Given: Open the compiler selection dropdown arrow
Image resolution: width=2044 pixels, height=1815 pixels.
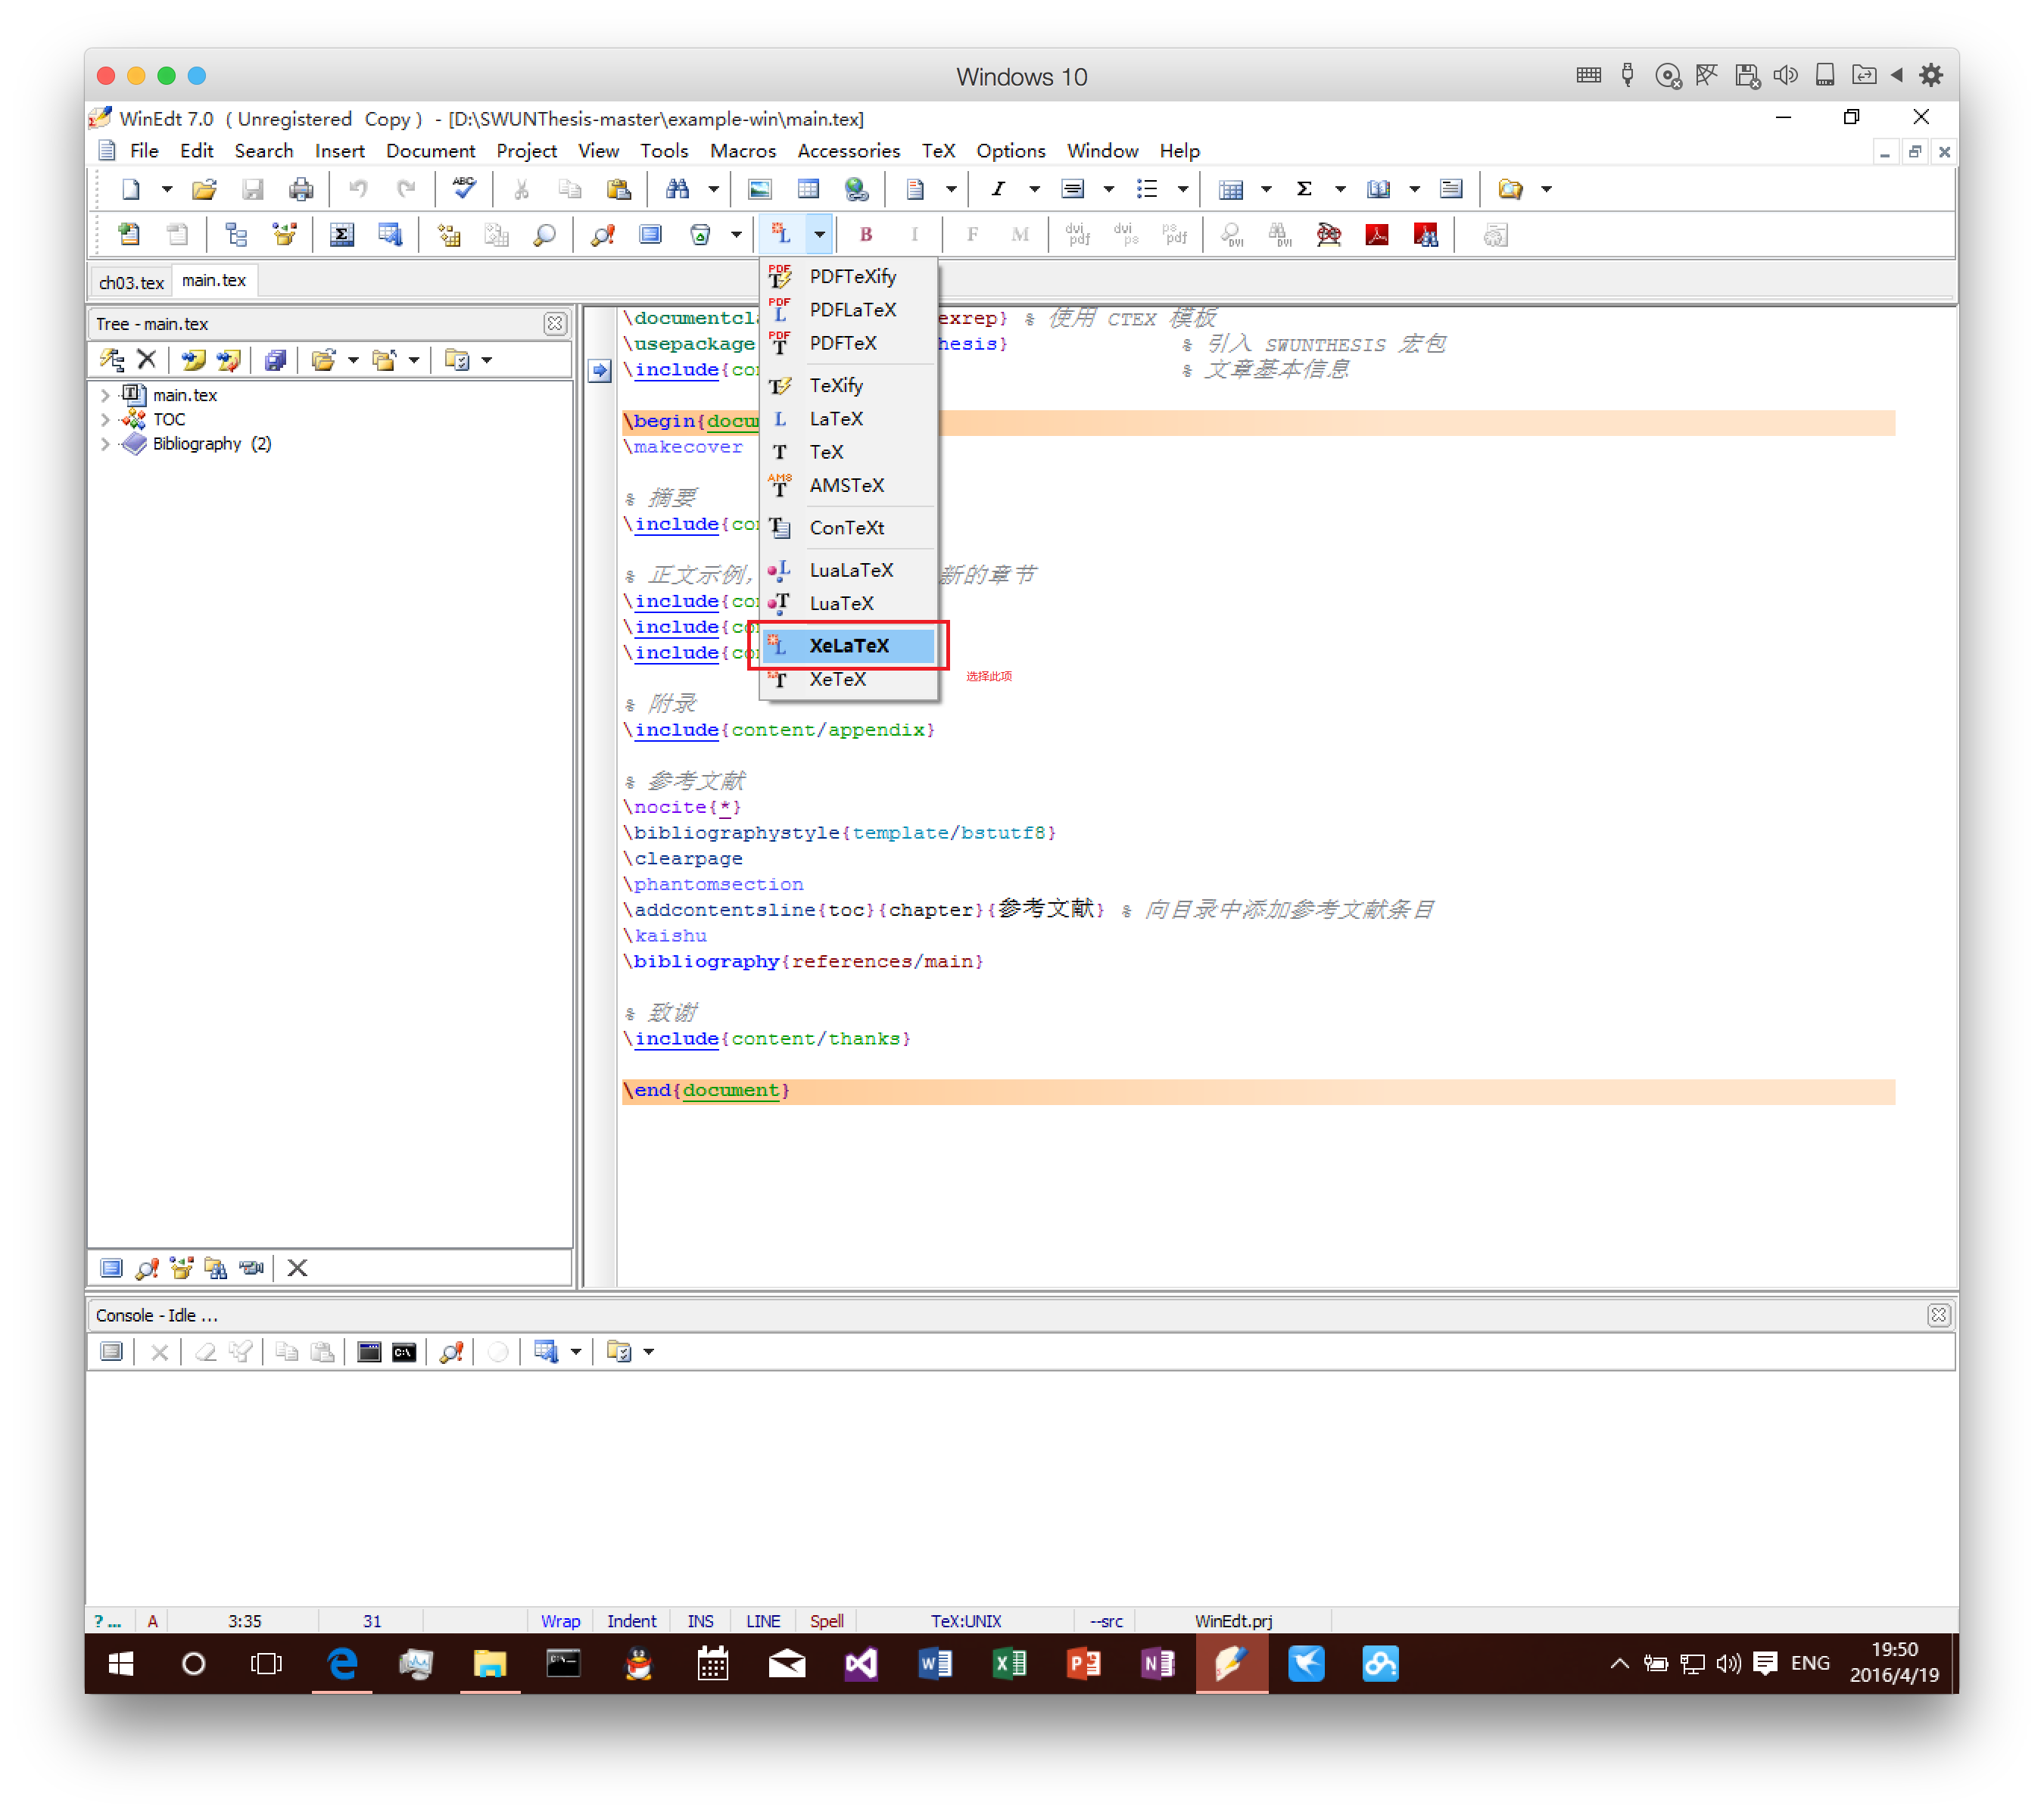Looking at the screenshot, I should (819, 235).
